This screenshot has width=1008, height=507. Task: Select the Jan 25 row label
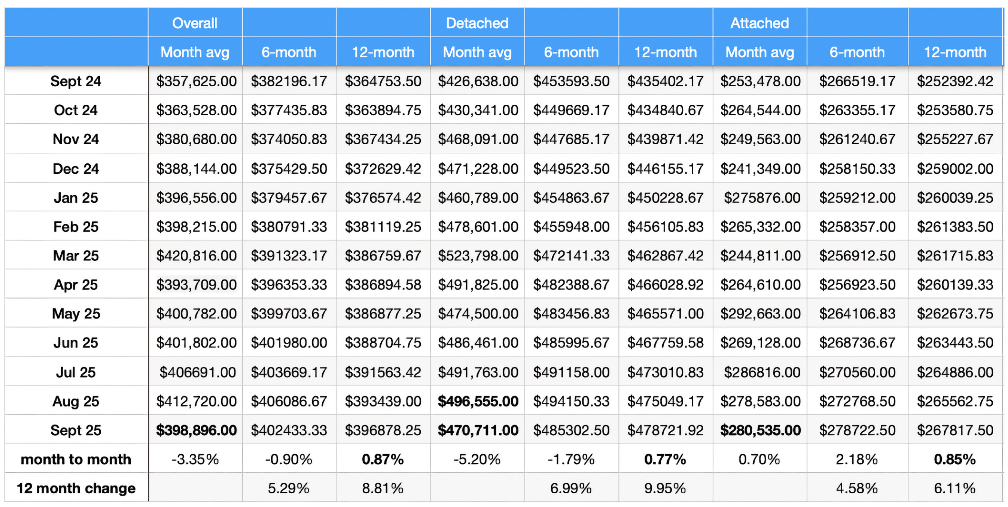[76, 198]
